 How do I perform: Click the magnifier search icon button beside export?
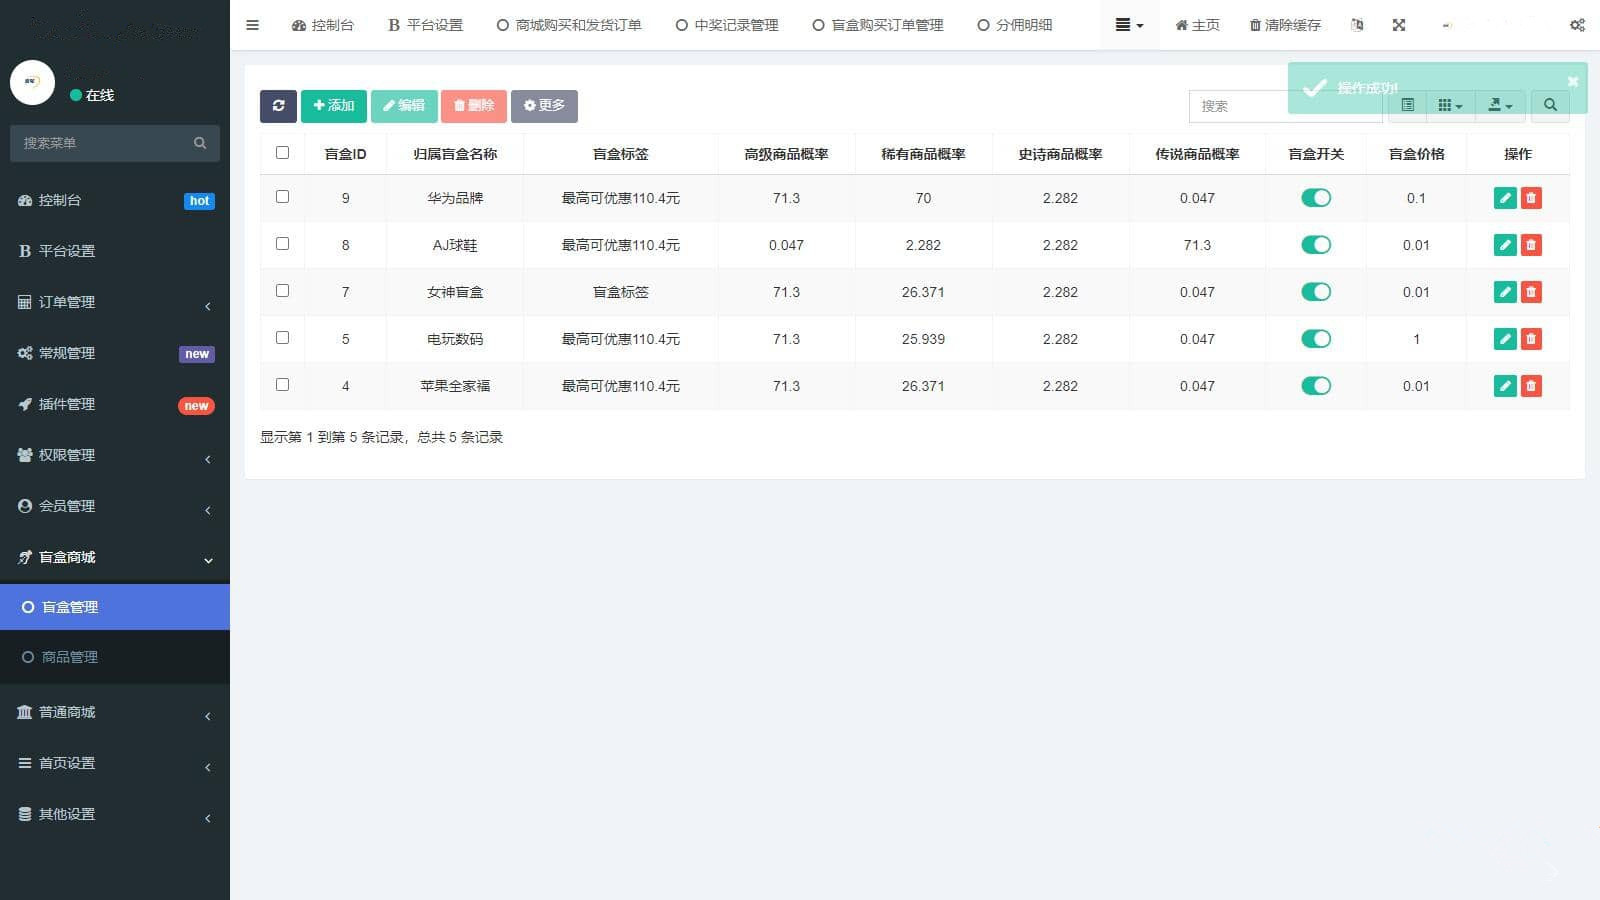pyautogui.click(x=1550, y=105)
